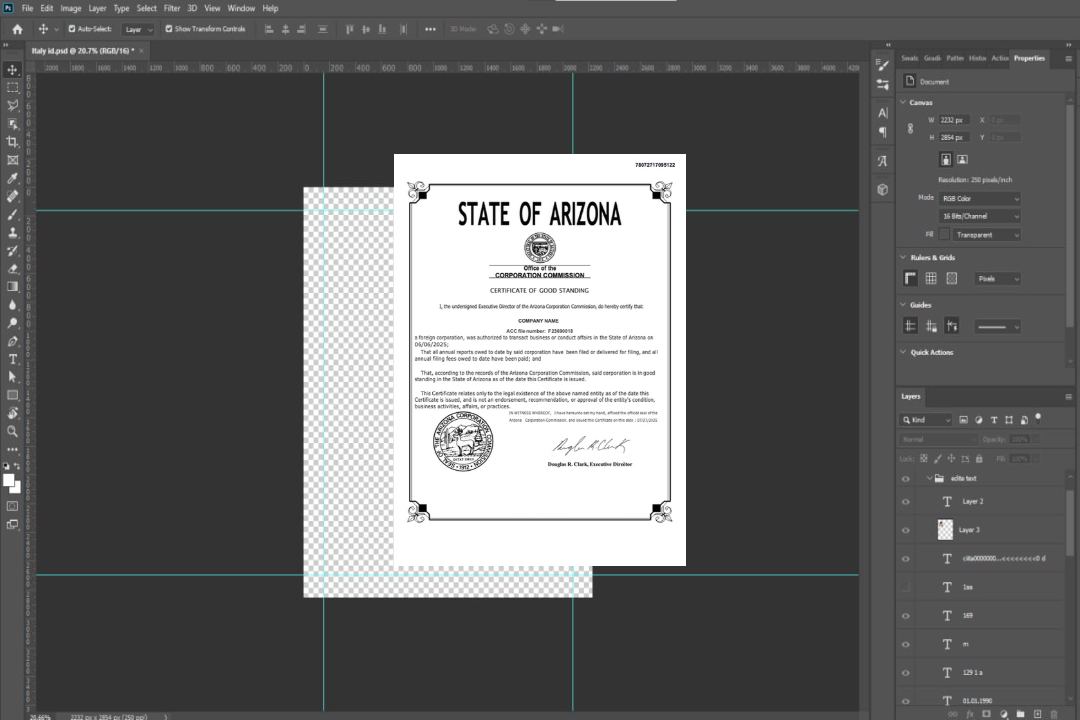Switch to the History panel tab
Viewport: 1080px width, 720px height.
pyautogui.click(x=977, y=59)
